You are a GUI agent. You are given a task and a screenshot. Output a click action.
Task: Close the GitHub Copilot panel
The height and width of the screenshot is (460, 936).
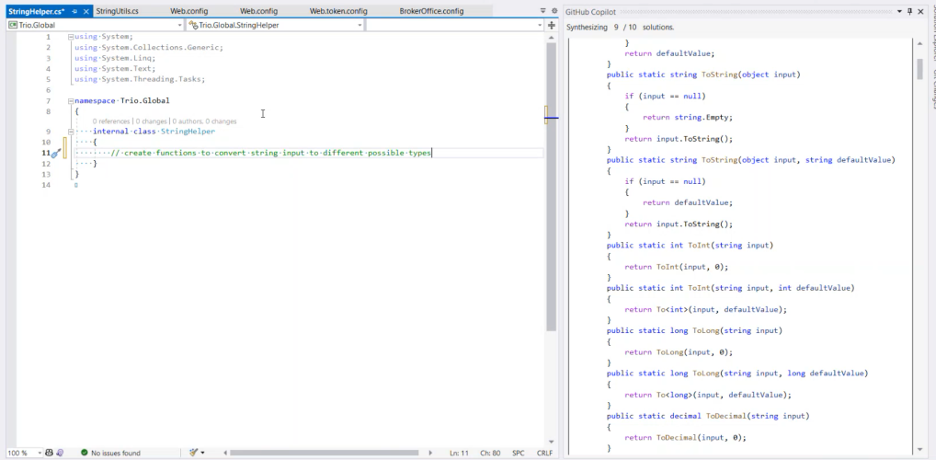[x=921, y=11]
